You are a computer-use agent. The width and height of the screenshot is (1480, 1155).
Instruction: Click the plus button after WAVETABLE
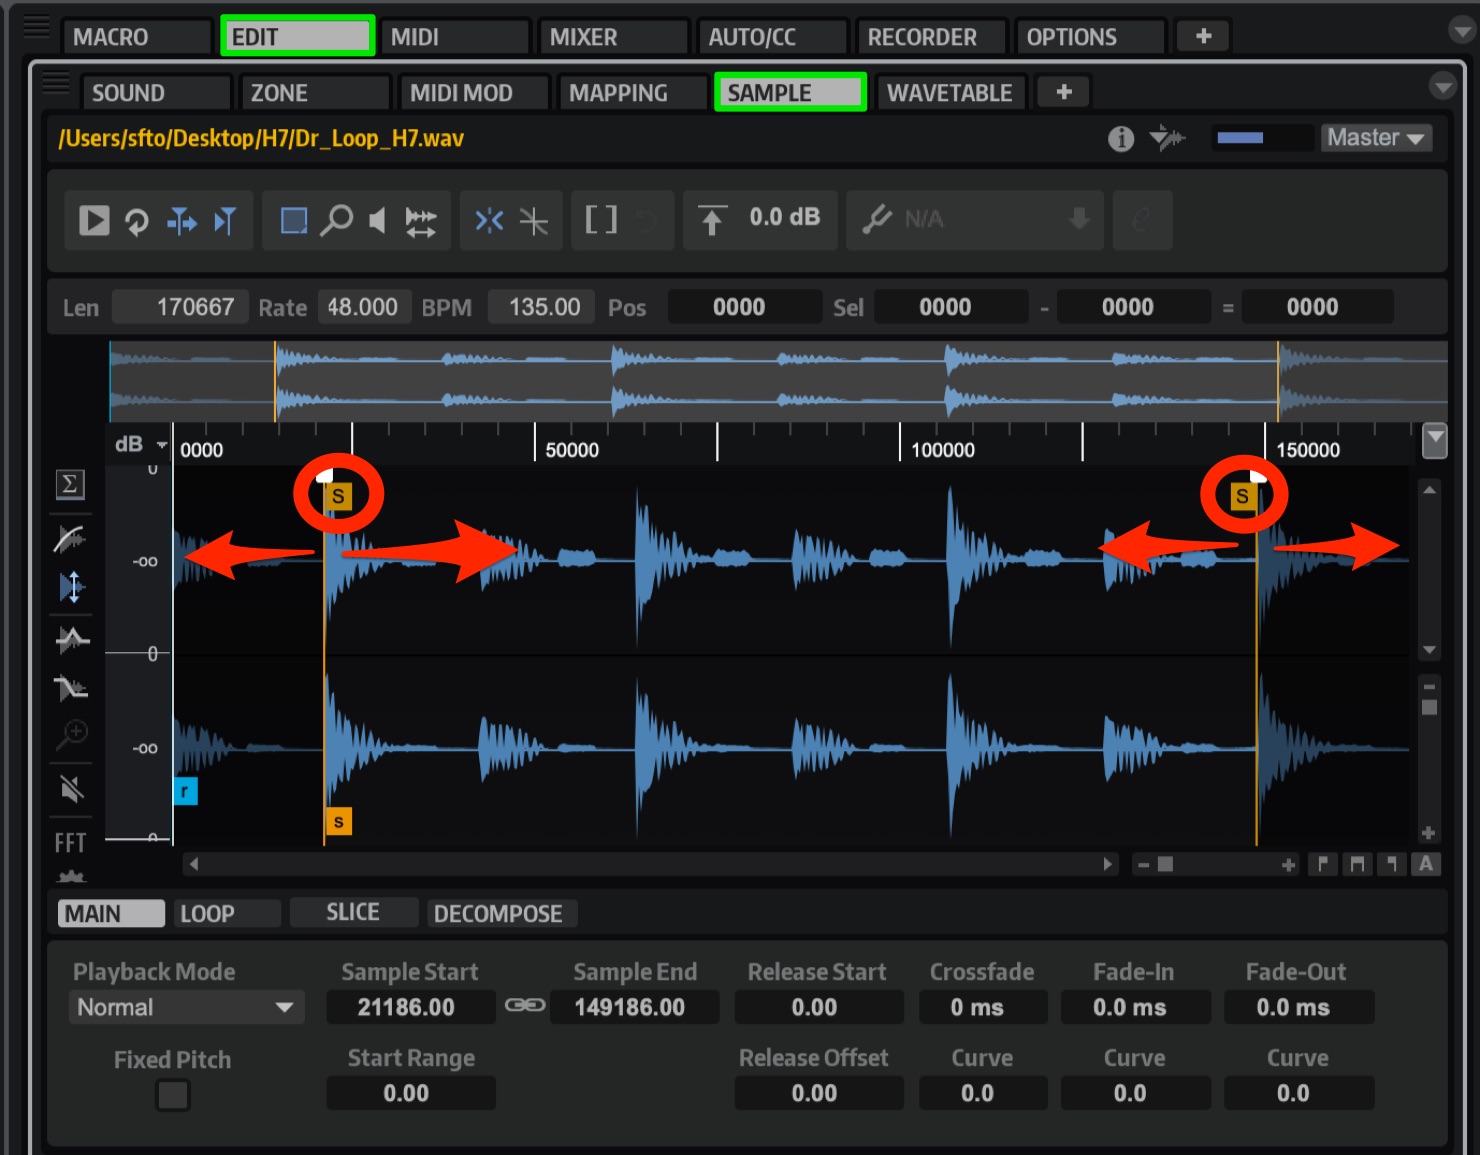tap(1064, 92)
